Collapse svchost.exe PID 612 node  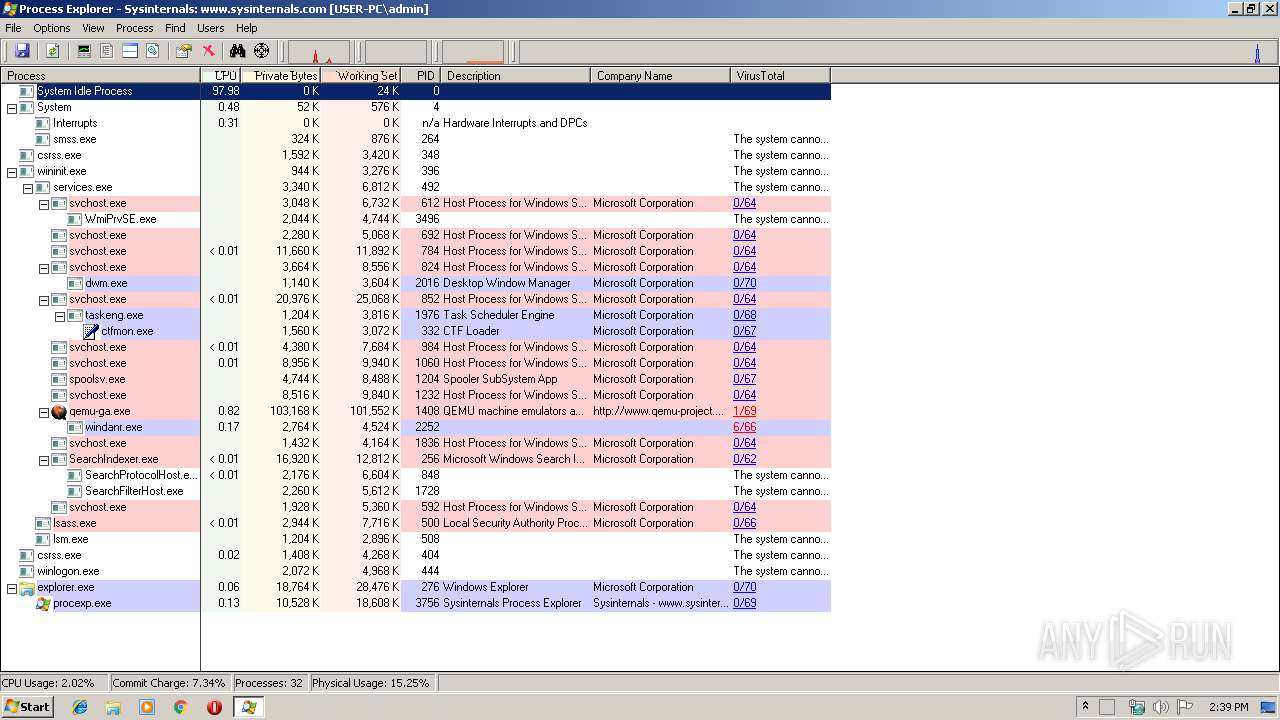[x=44, y=203]
